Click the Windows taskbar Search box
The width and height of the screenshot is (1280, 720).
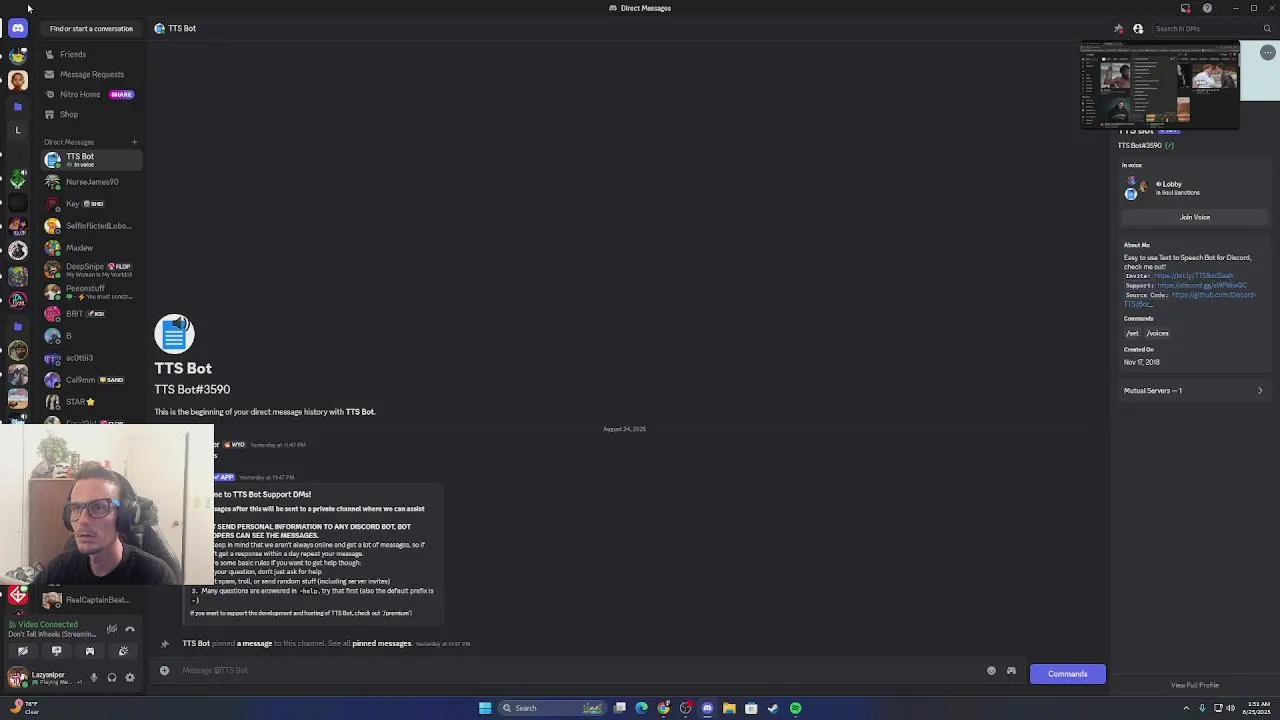pyautogui.click(x=554, y=708)
